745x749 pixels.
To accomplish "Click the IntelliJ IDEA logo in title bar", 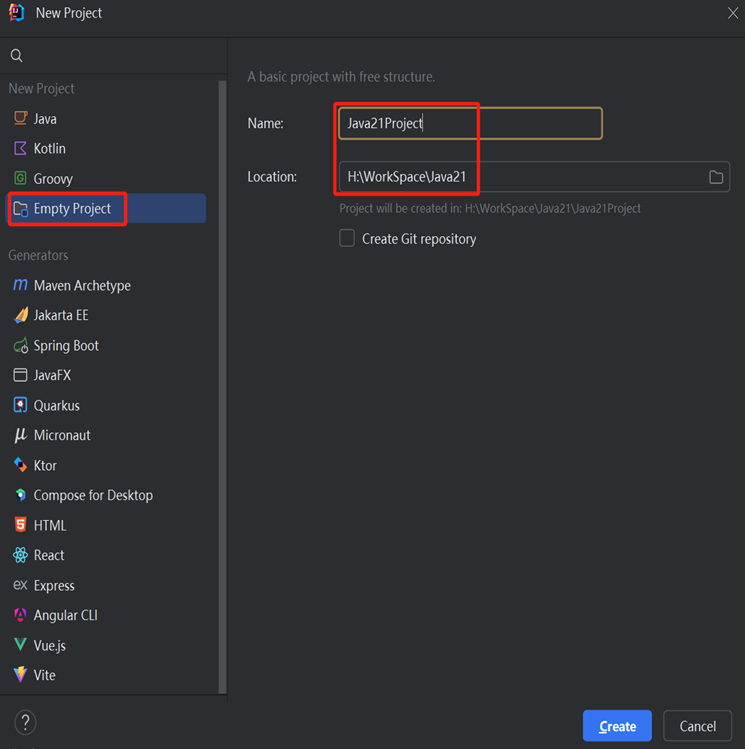I will tap(17, 13).
